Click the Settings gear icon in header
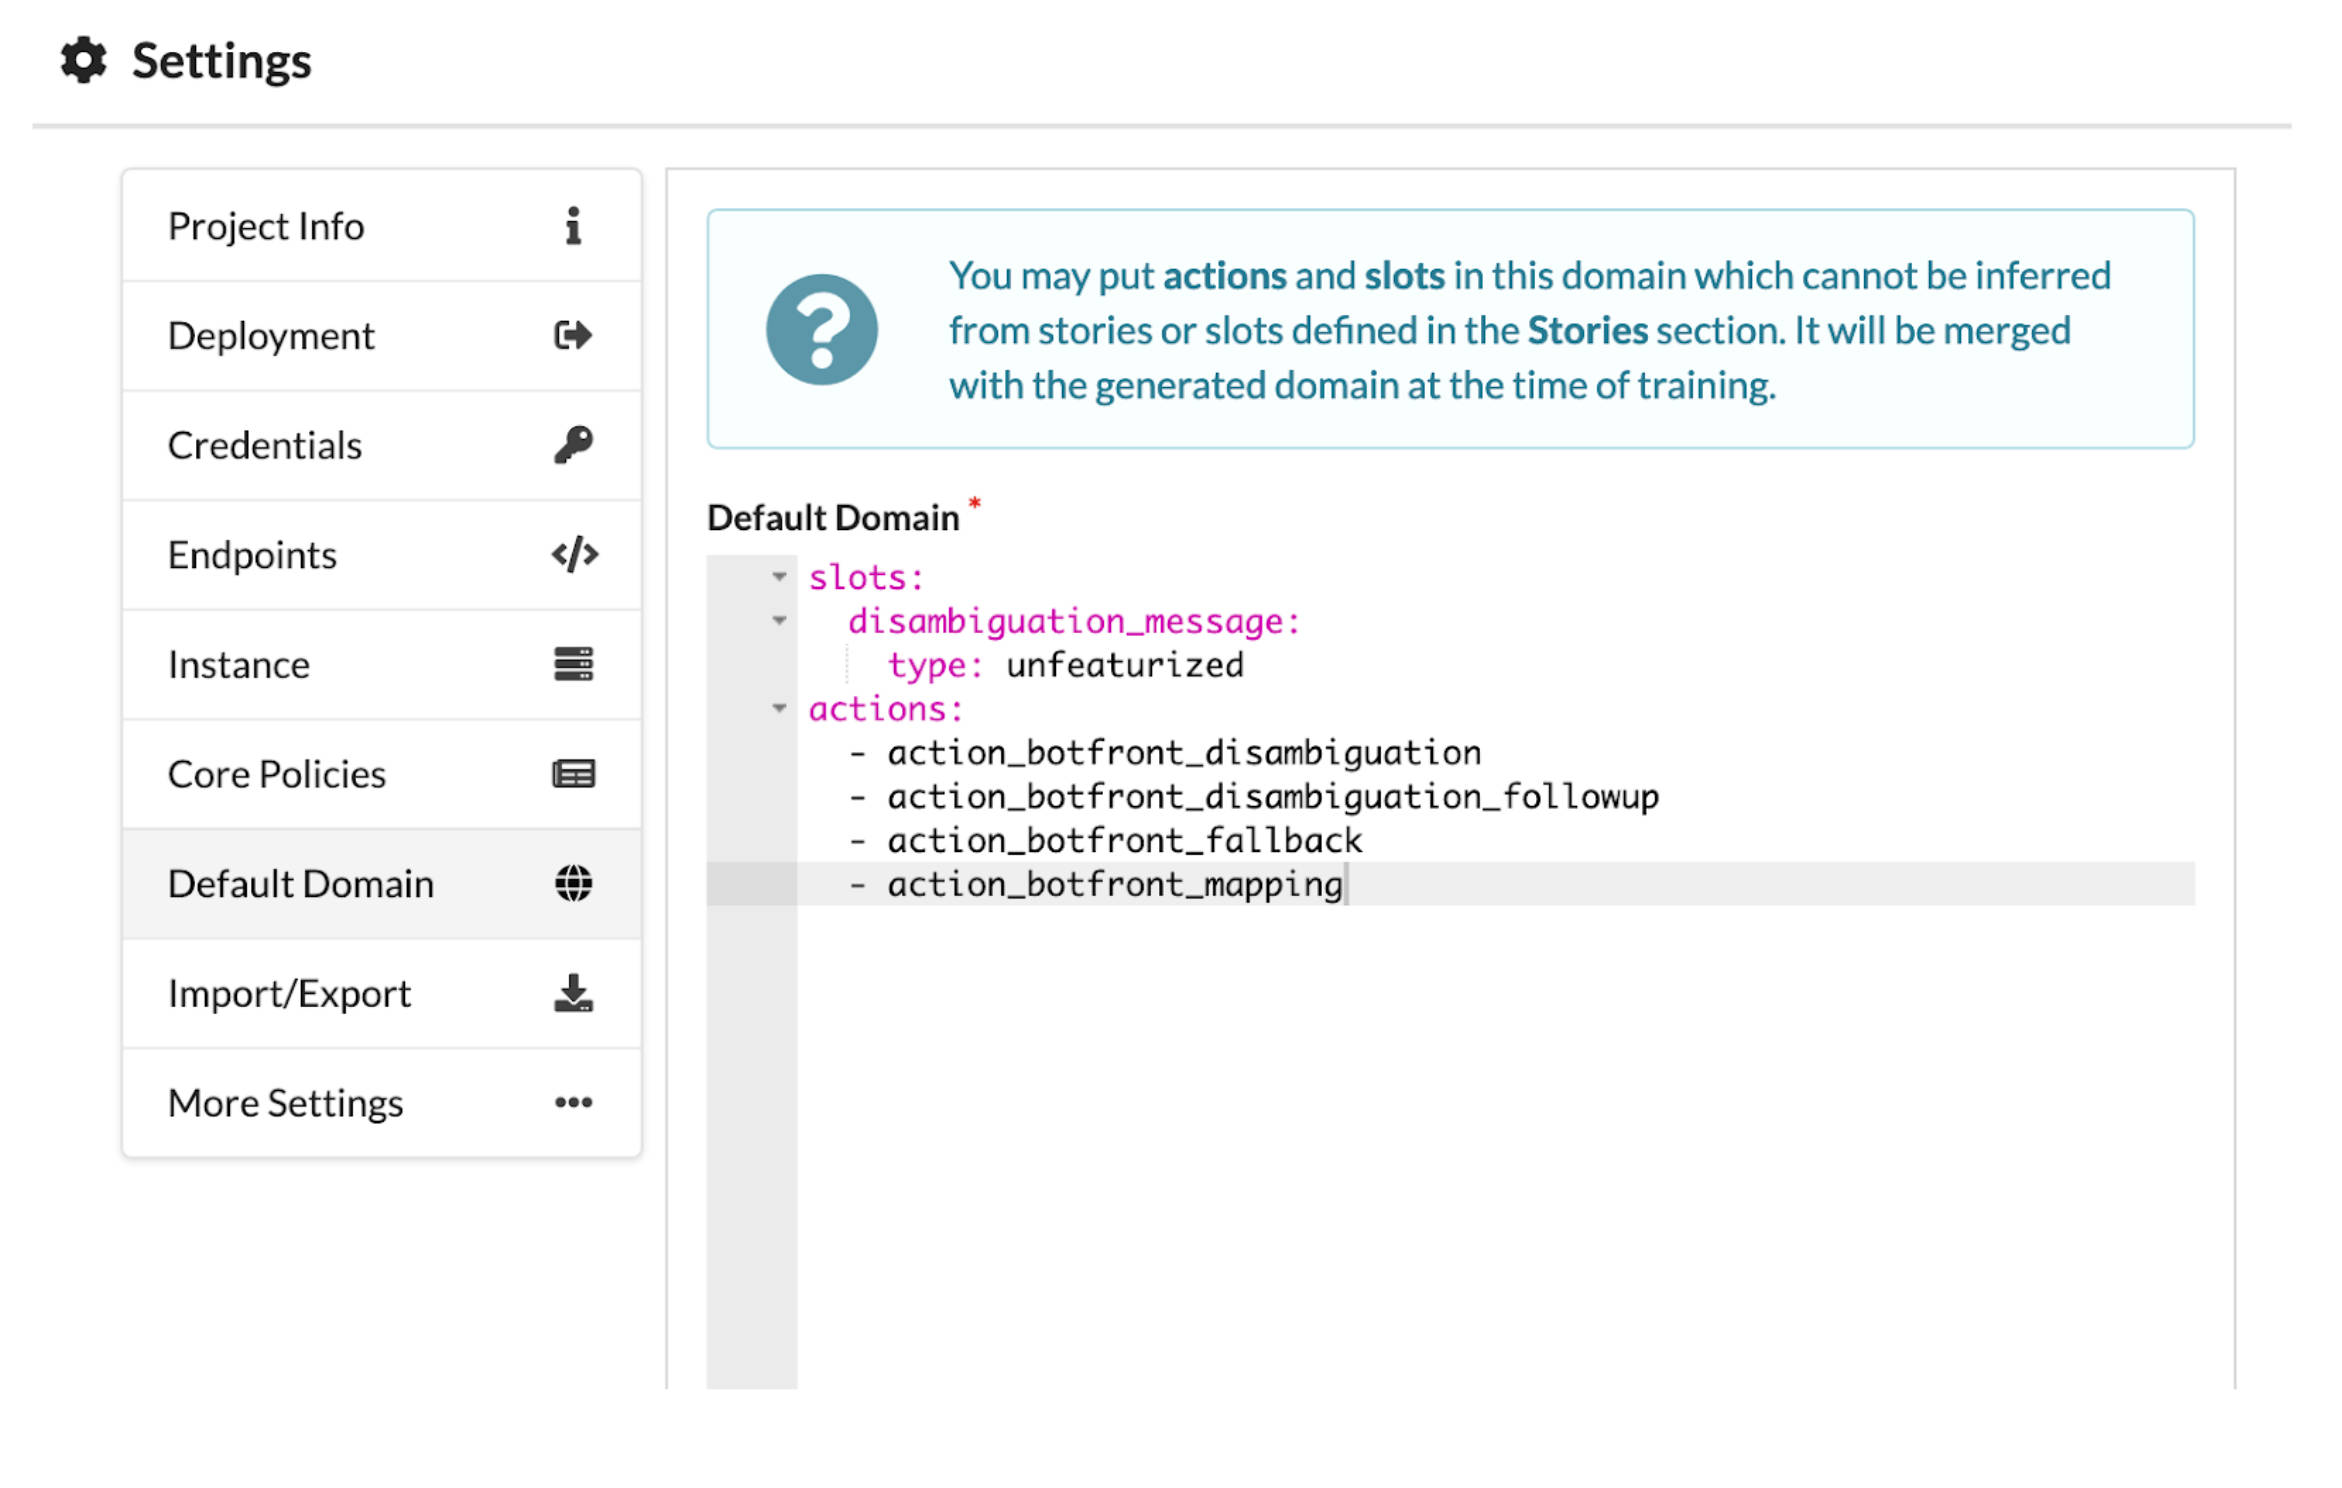Image resolution: width=2342 pixels, height=1488 pixels. point(83,61)
